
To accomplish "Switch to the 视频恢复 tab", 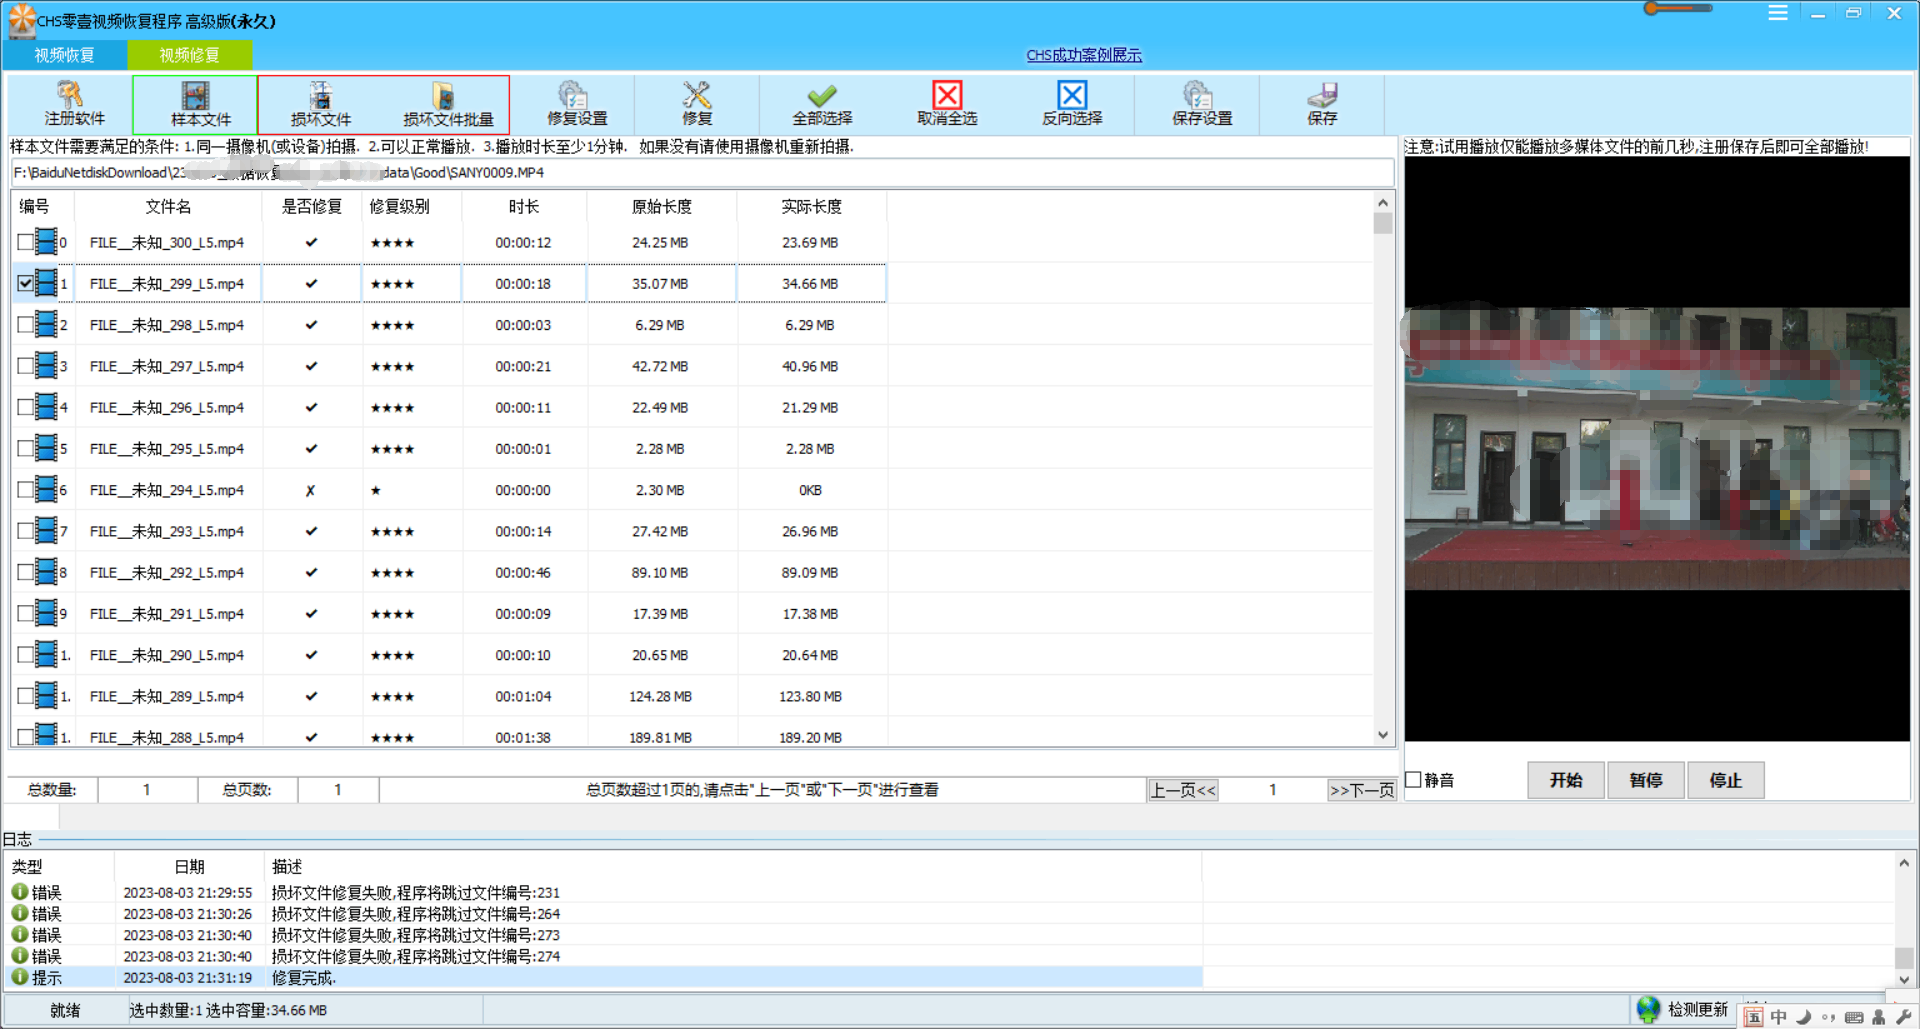I will pyautogui.click(x=65, y=55).
